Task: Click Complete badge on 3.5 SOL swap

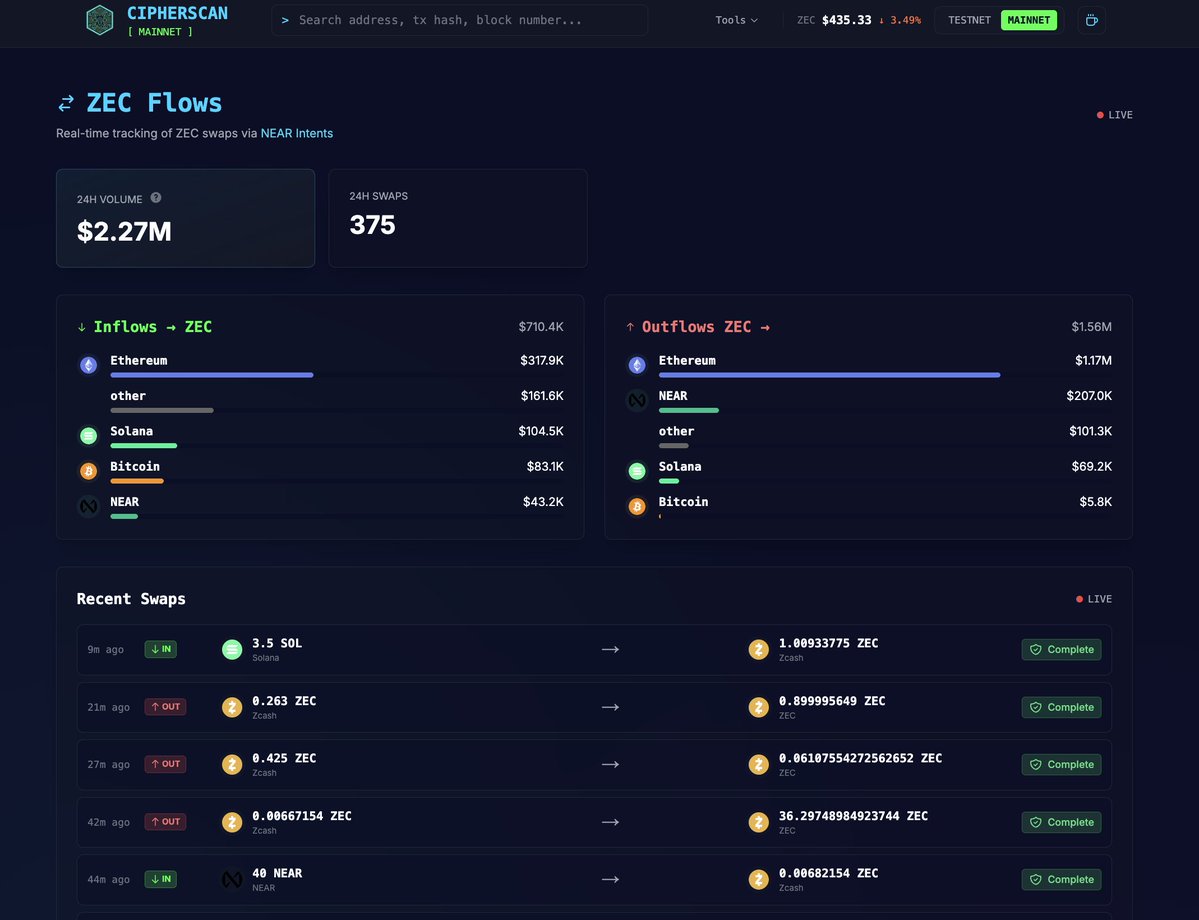Action: (1061, 649)
